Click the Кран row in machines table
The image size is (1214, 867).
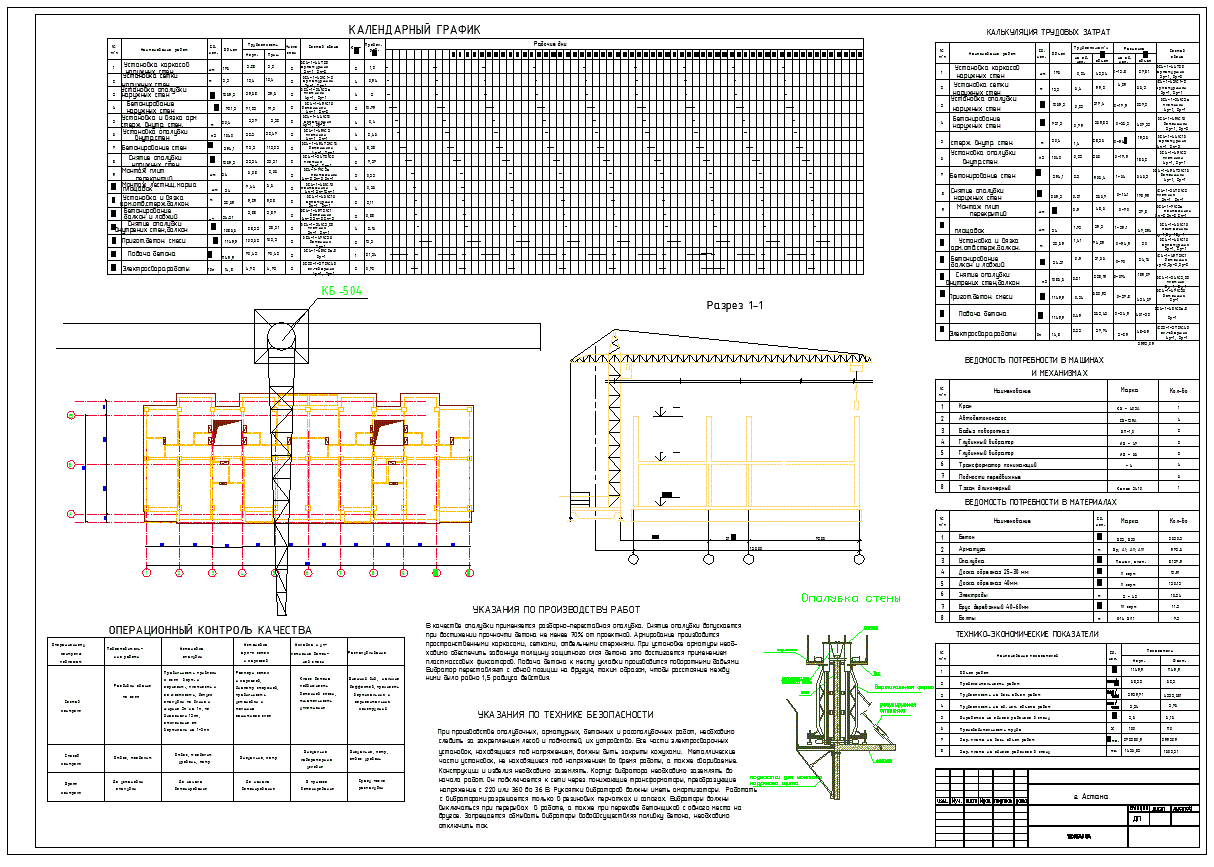tap(1040, 407)
